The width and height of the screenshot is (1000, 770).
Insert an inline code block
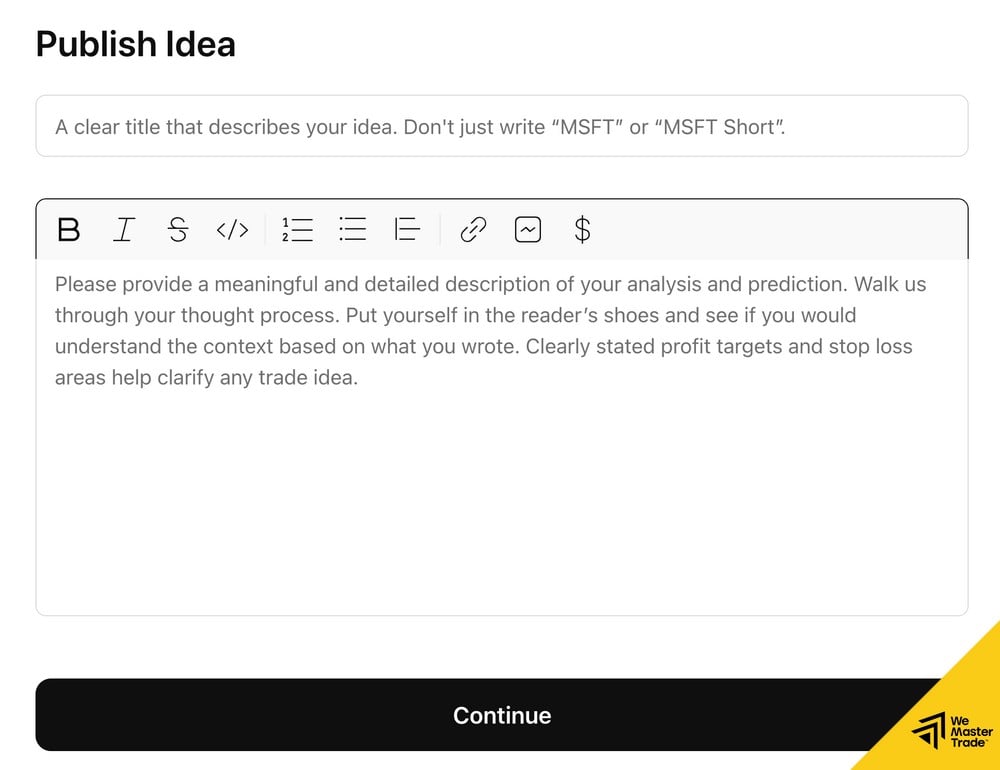[232, 230]
